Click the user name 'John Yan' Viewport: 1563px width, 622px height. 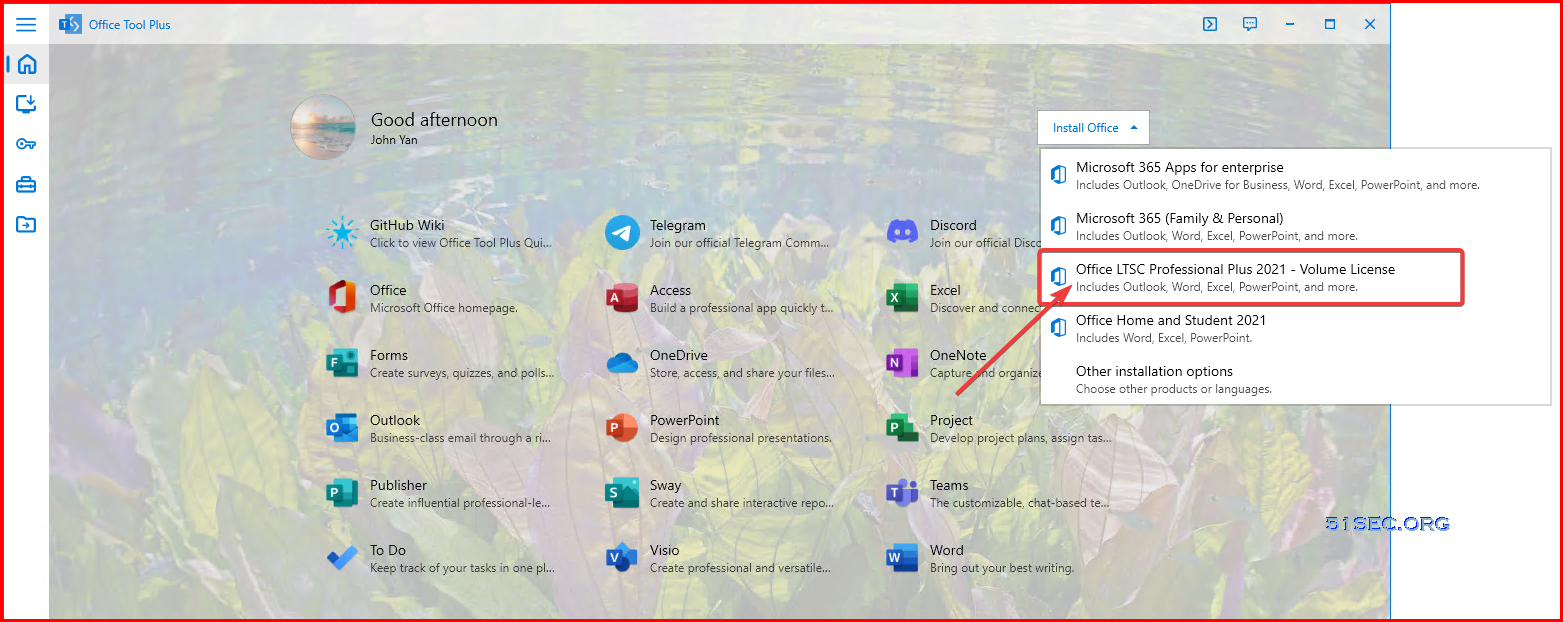pyautogui.click(x=394, y=140)
